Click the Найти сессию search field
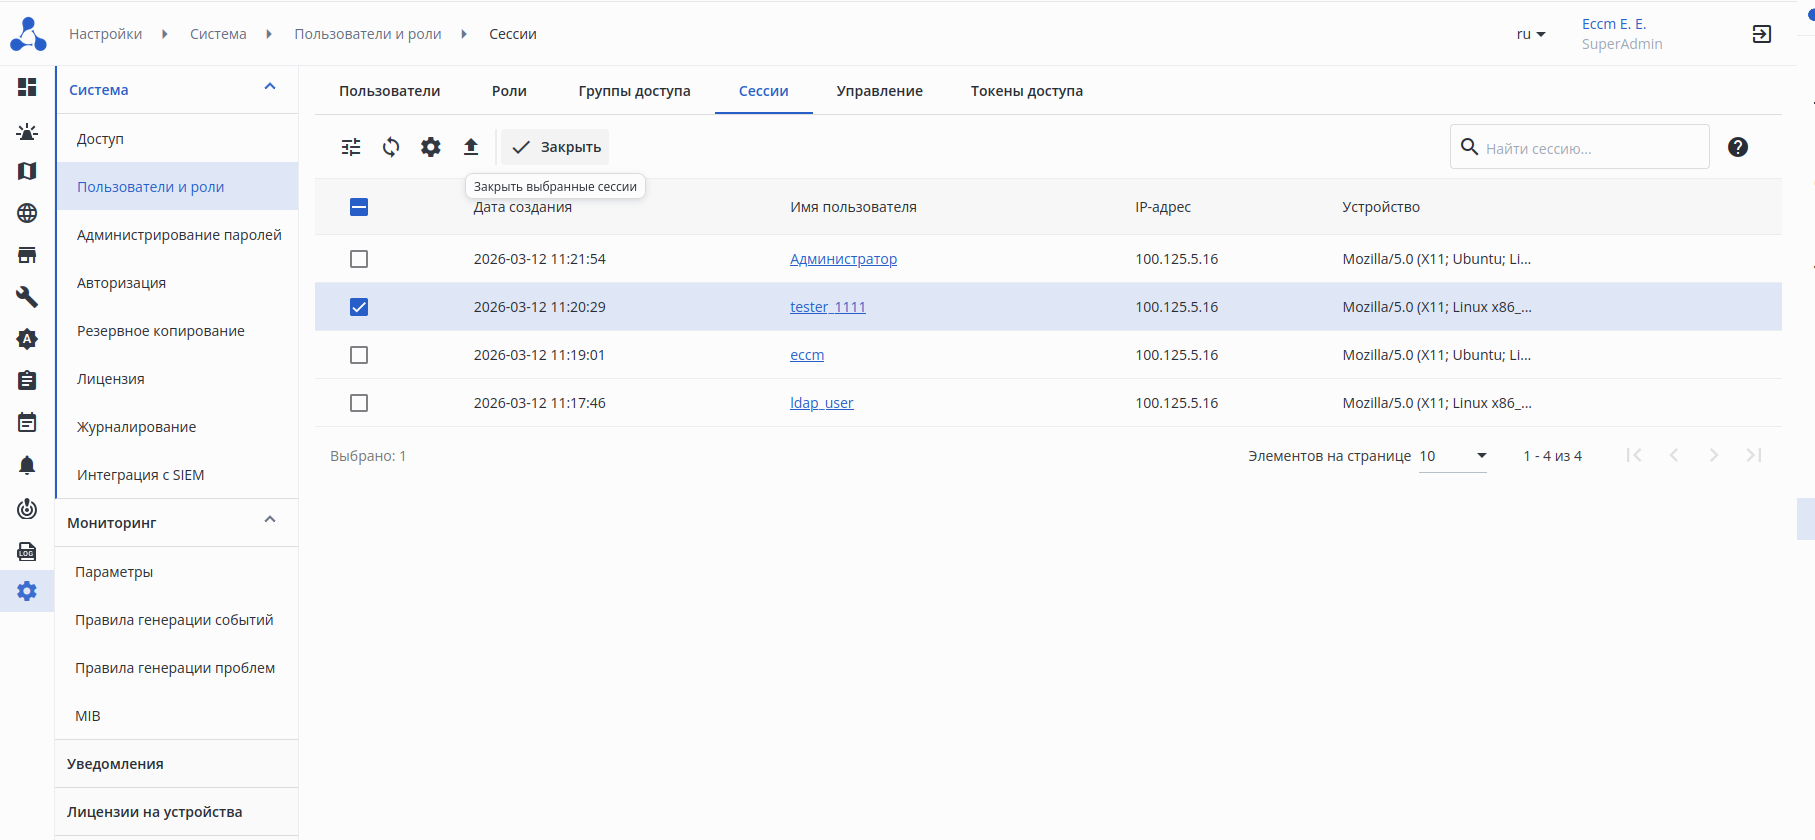The height and width of the screenshot is (840, 1815). click(x=1590, y=148)
